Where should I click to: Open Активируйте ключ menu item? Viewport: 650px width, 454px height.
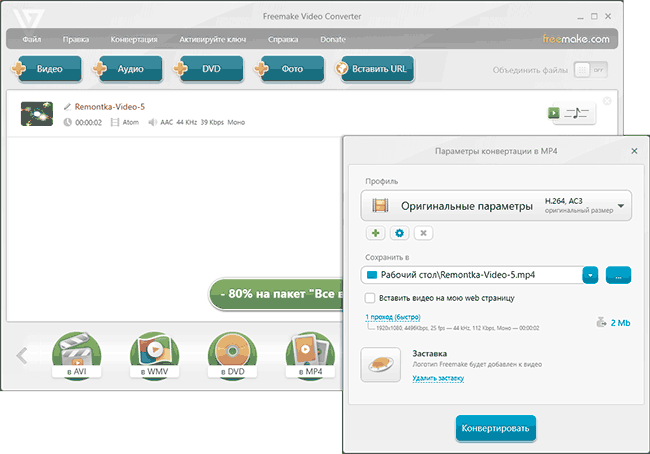[213, 39]
